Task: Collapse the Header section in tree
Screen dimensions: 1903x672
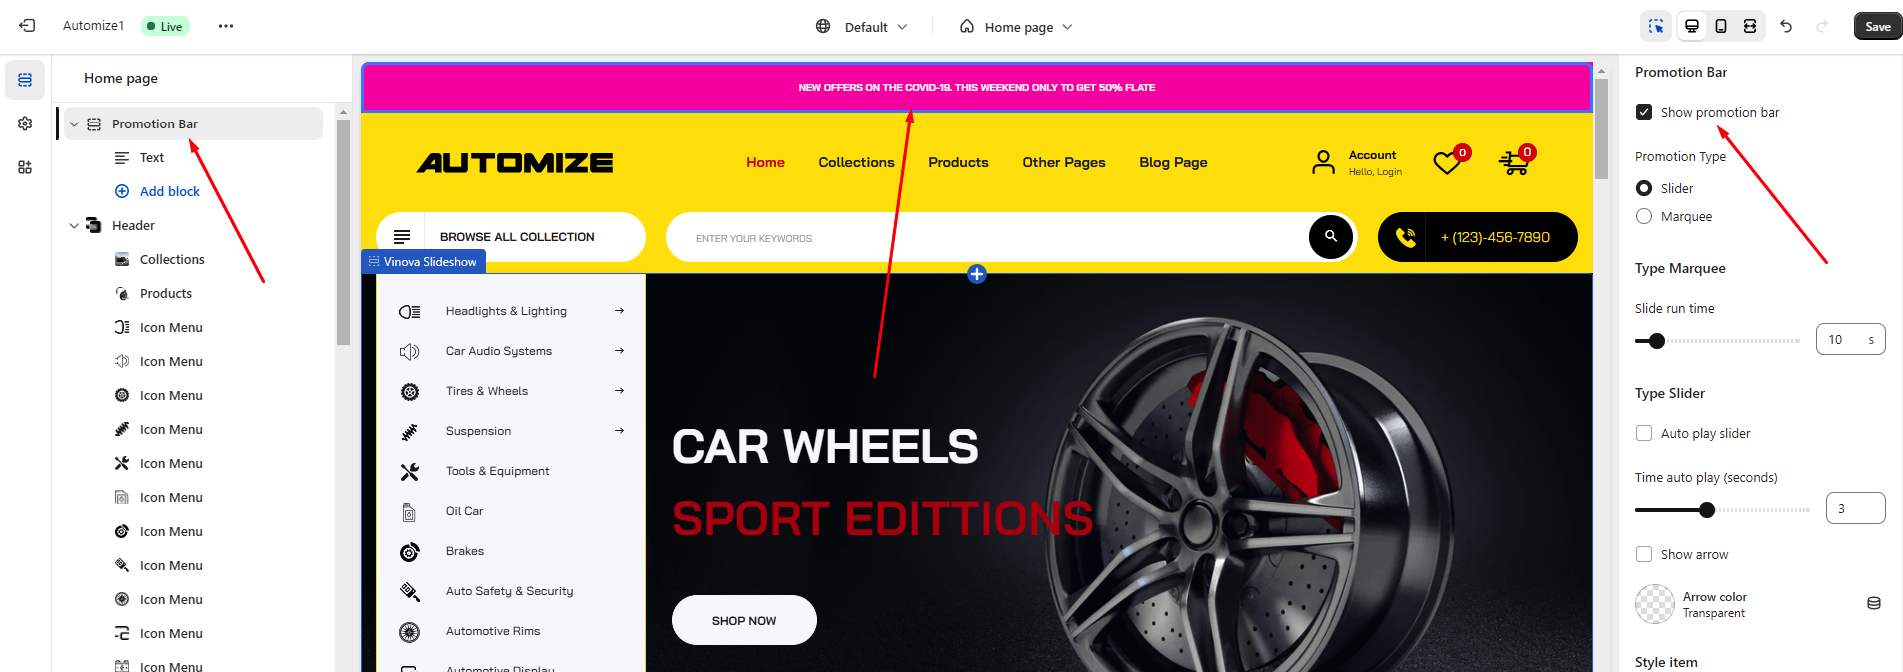Action: tap(74, 225)
